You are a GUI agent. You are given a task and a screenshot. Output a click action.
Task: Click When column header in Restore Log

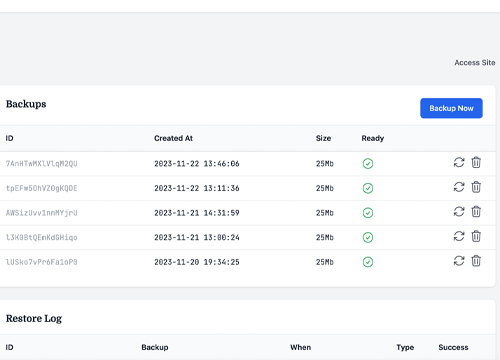[x=300, y=347]
